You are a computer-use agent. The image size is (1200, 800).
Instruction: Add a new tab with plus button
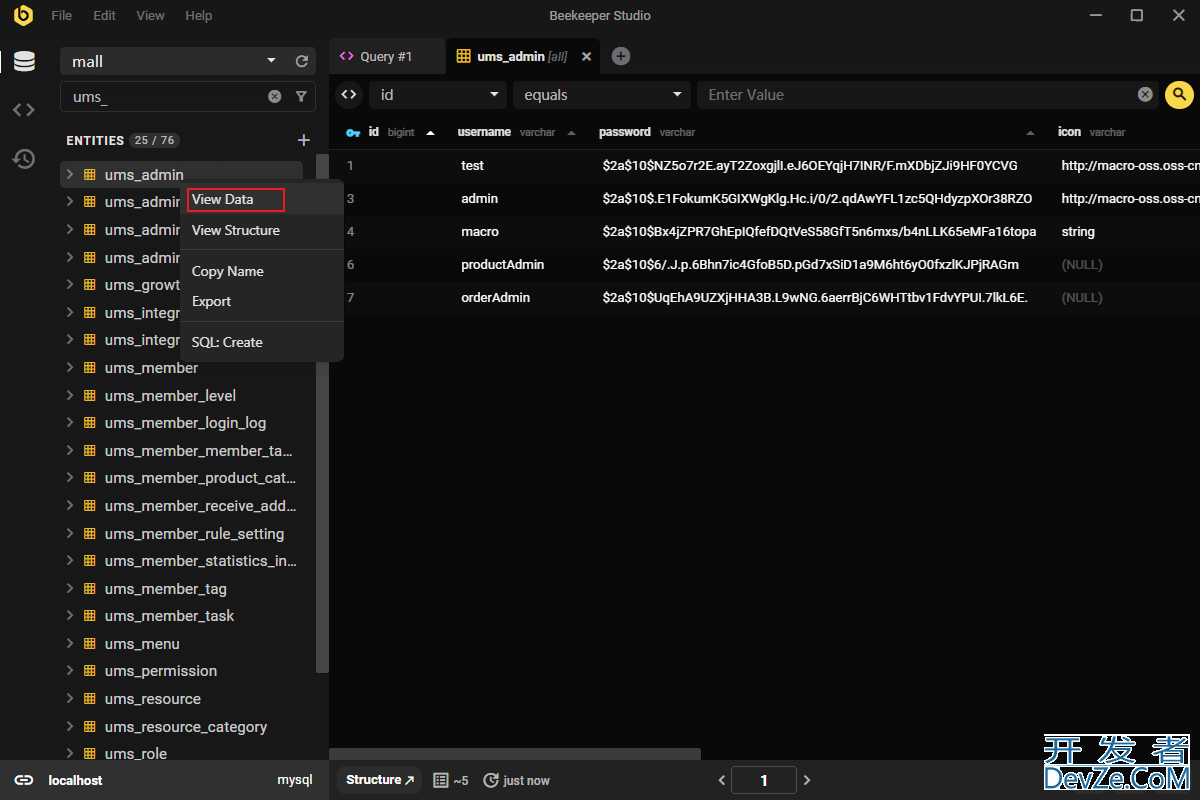pos(621,56)
